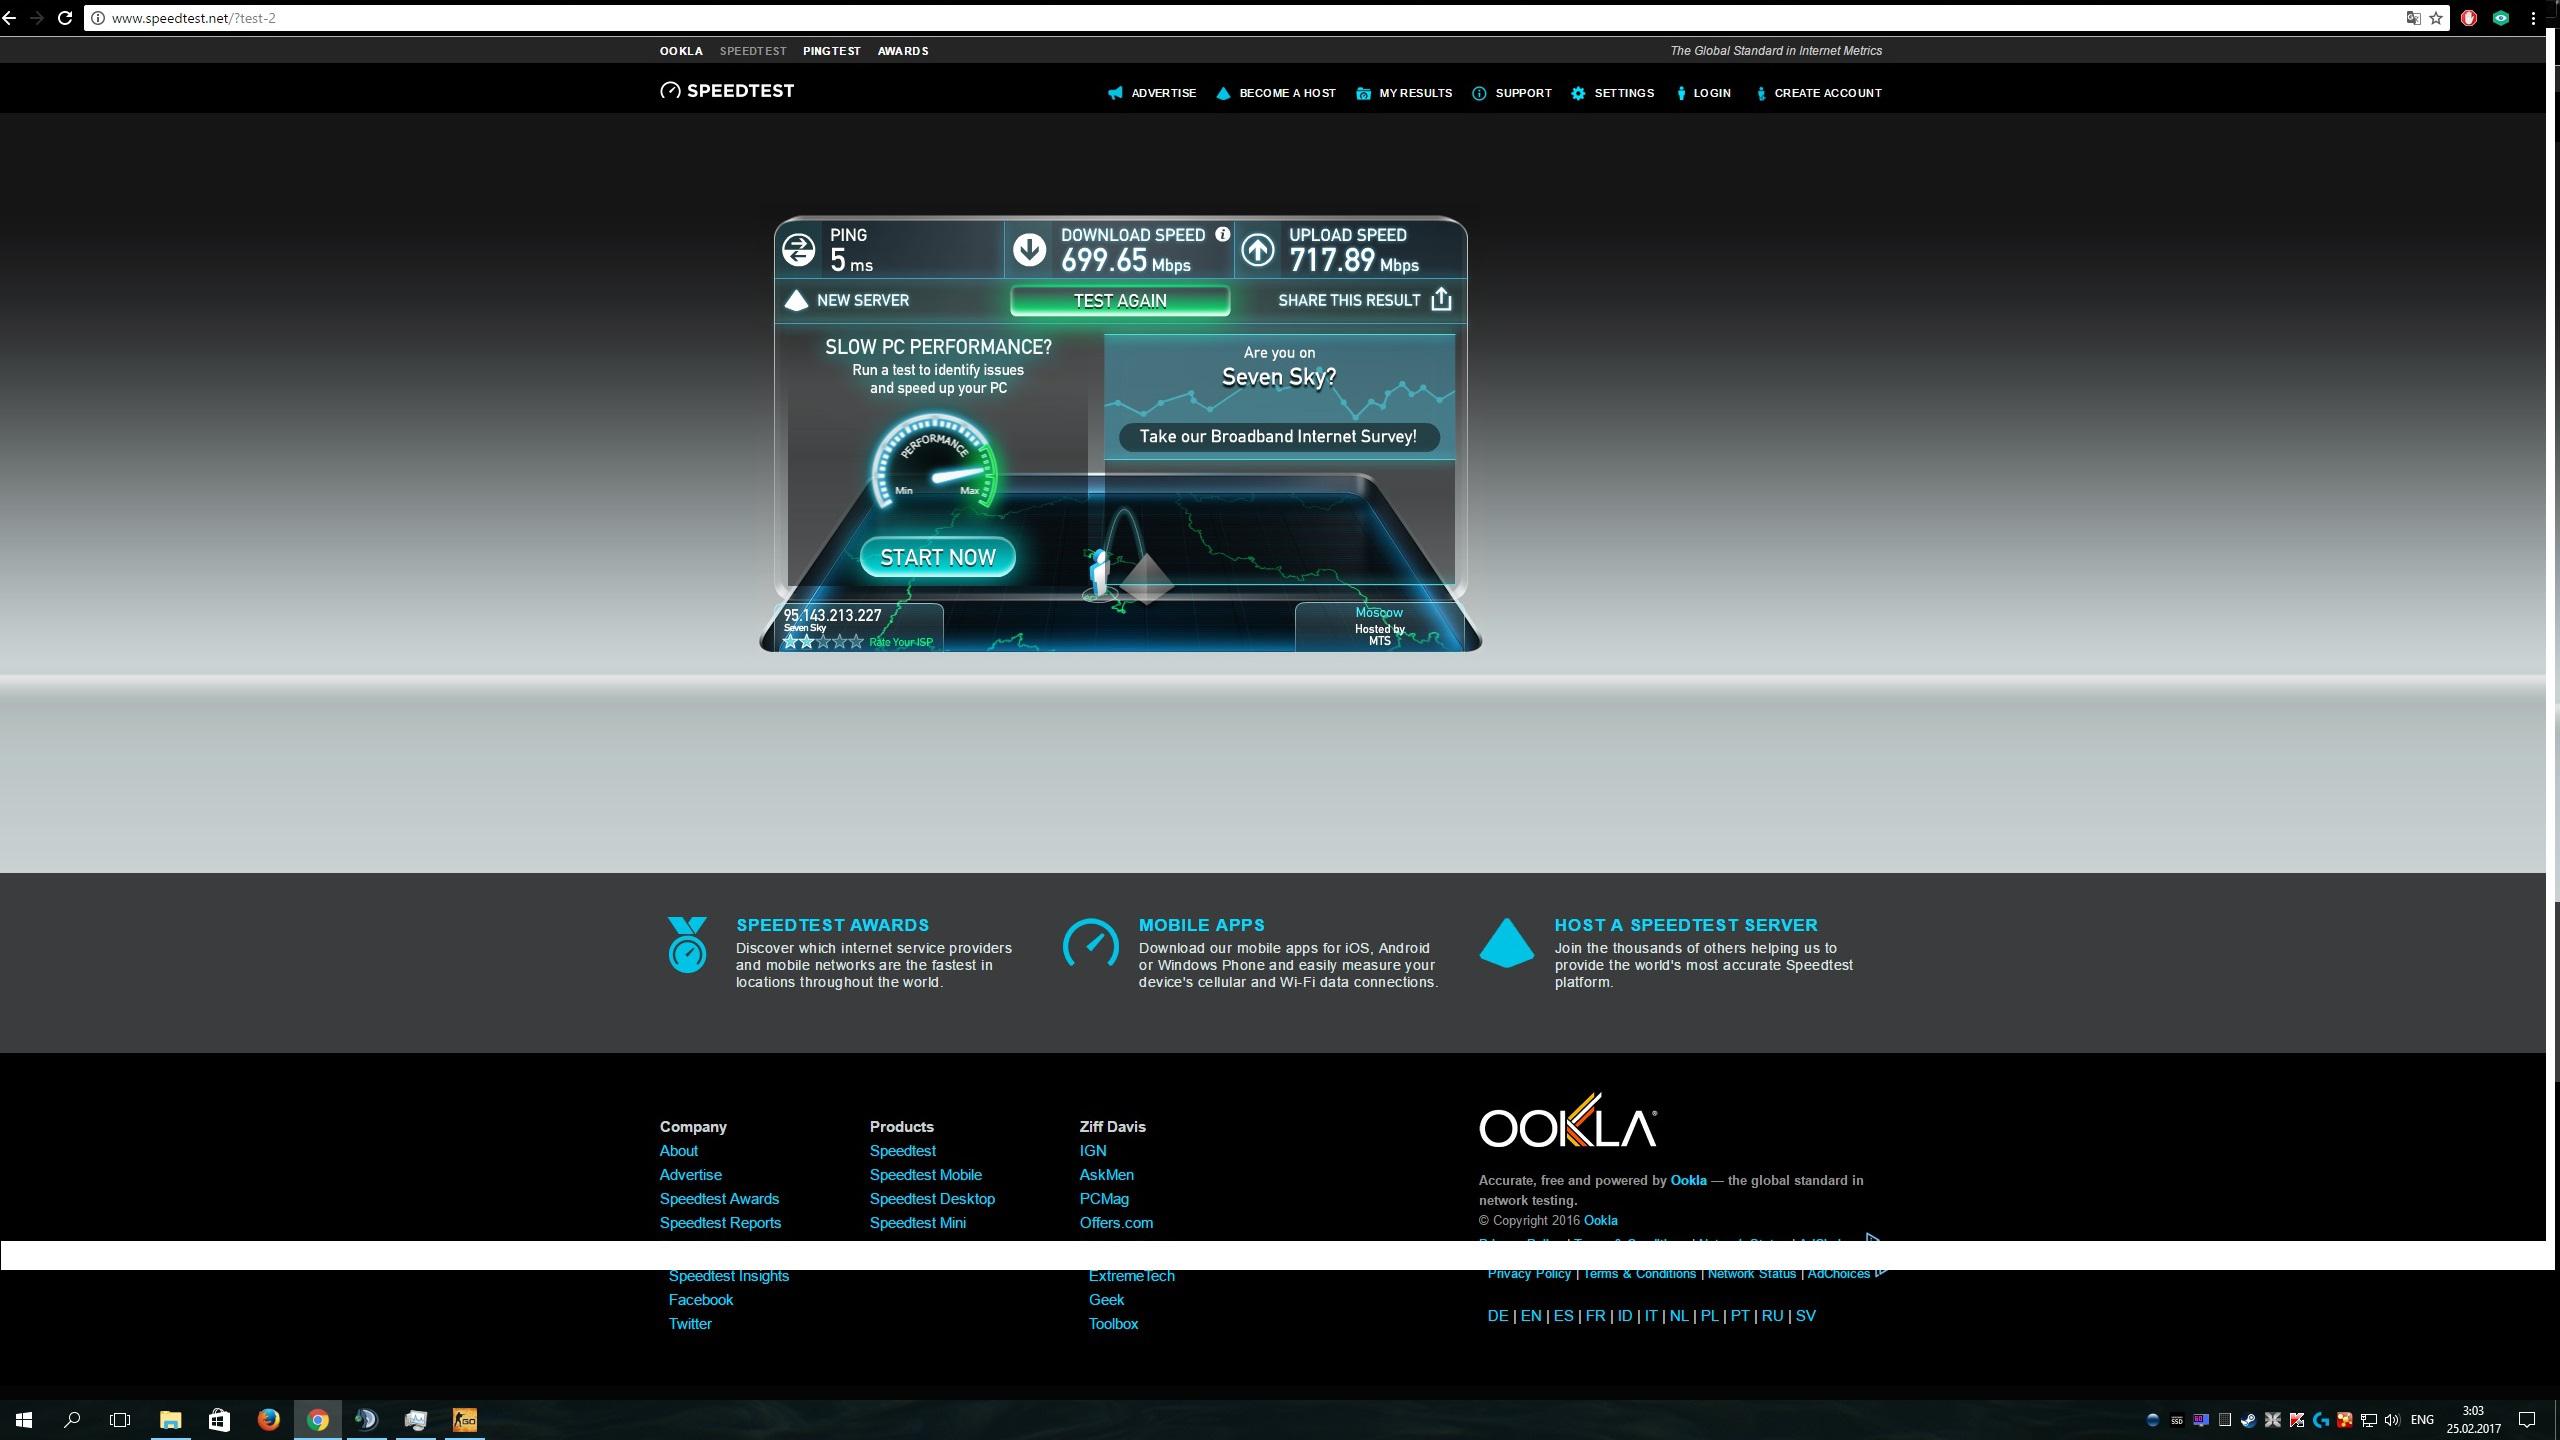This screenshot has width=2560, height=1440.
Task: Click the Rate Your ISP link
Action: [x=900, y=642]
